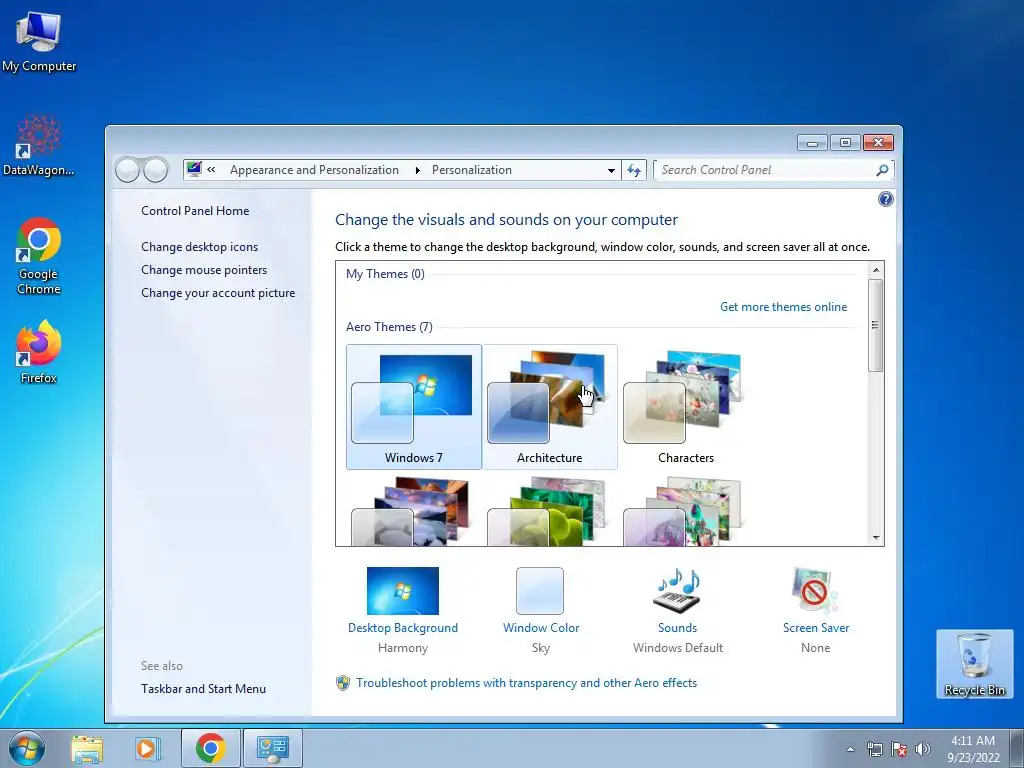Open Change your account picture link

tap(218, 293)
